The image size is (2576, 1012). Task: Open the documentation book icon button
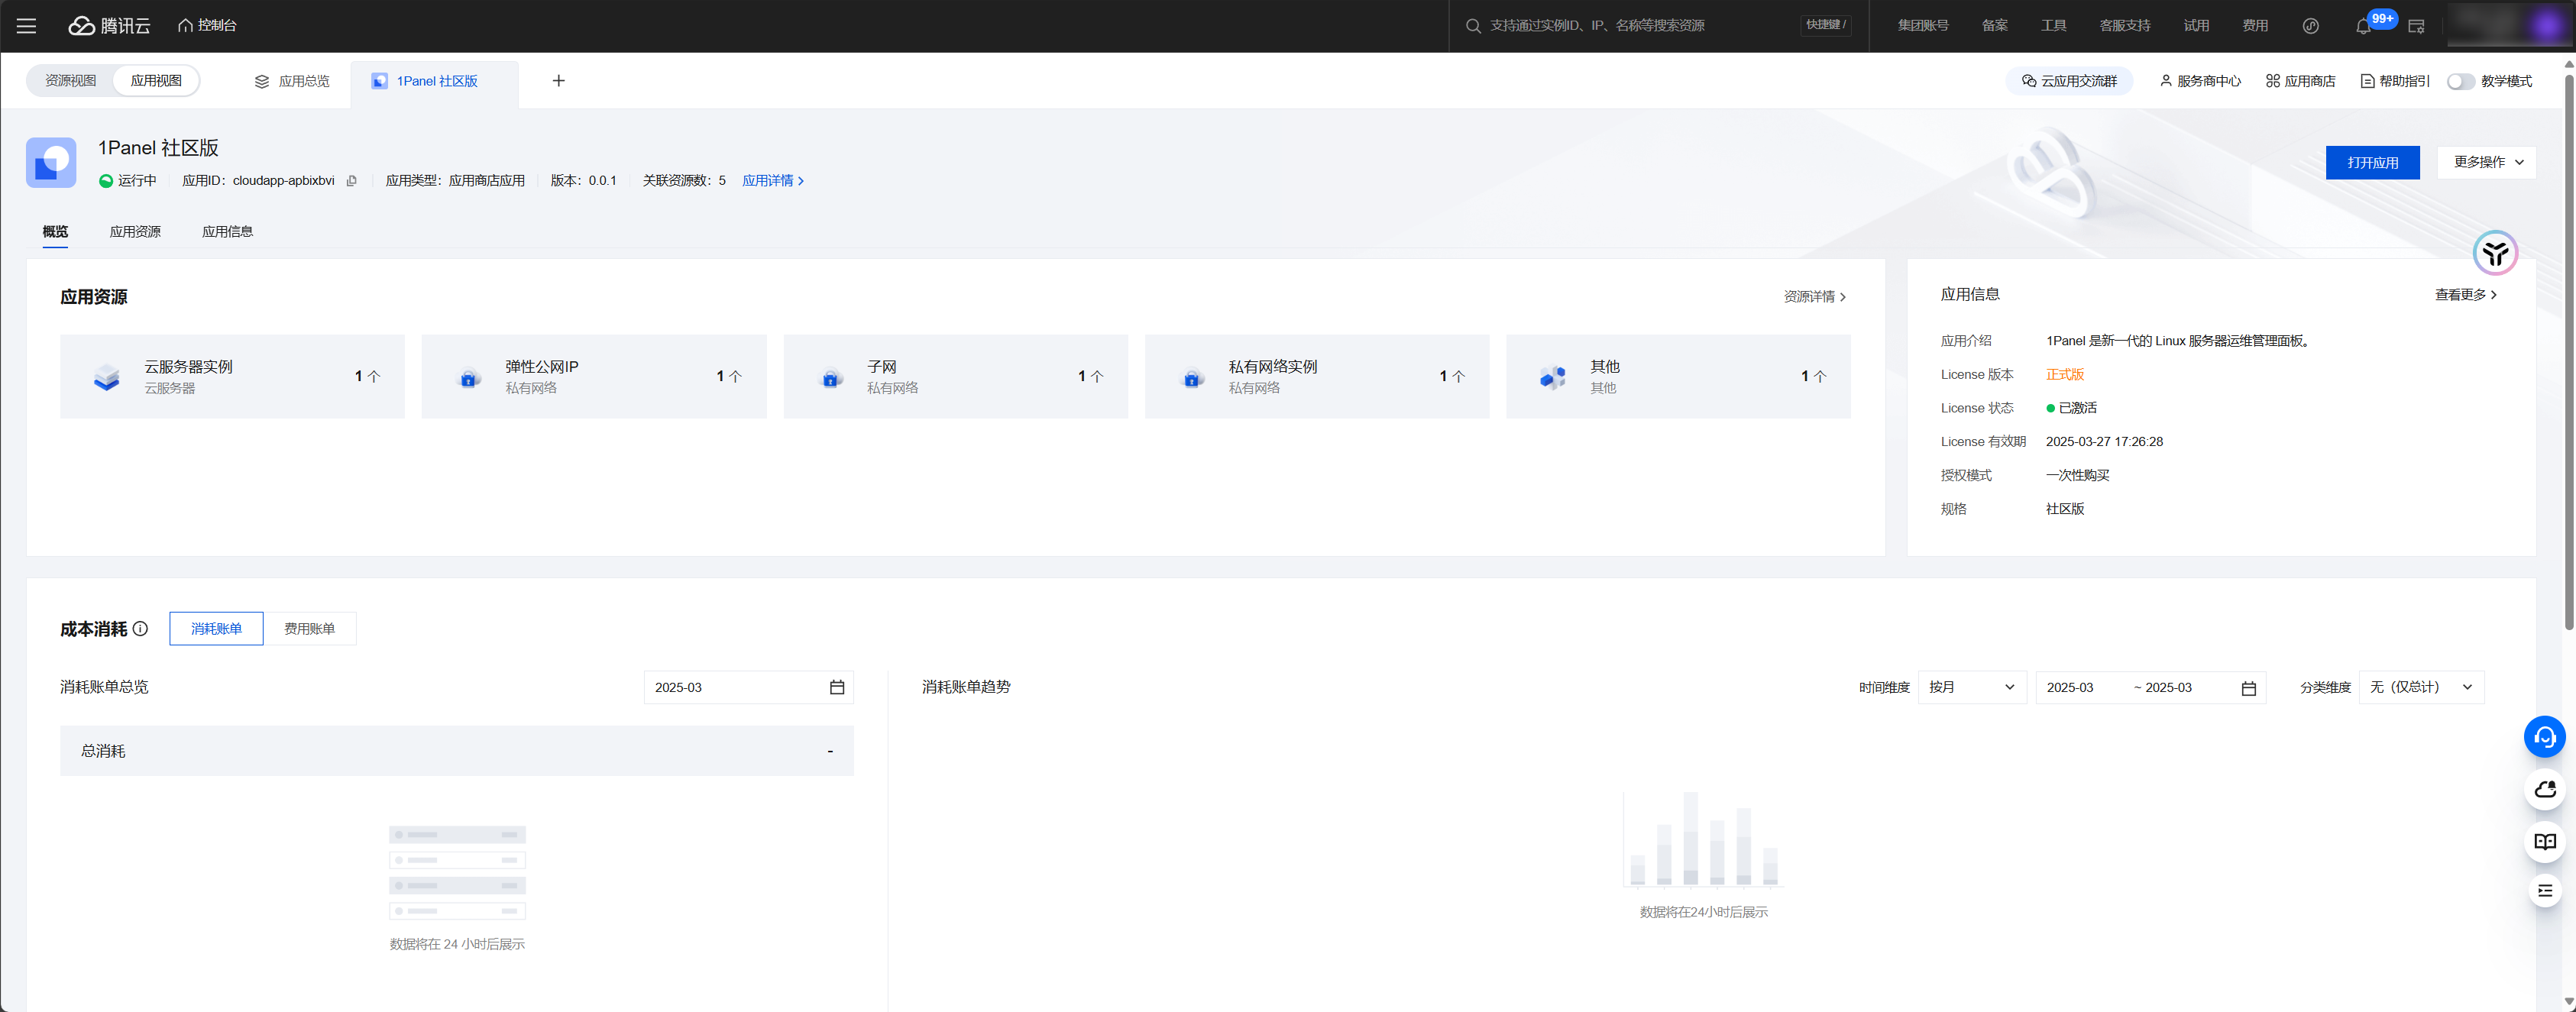(2544, 842)
